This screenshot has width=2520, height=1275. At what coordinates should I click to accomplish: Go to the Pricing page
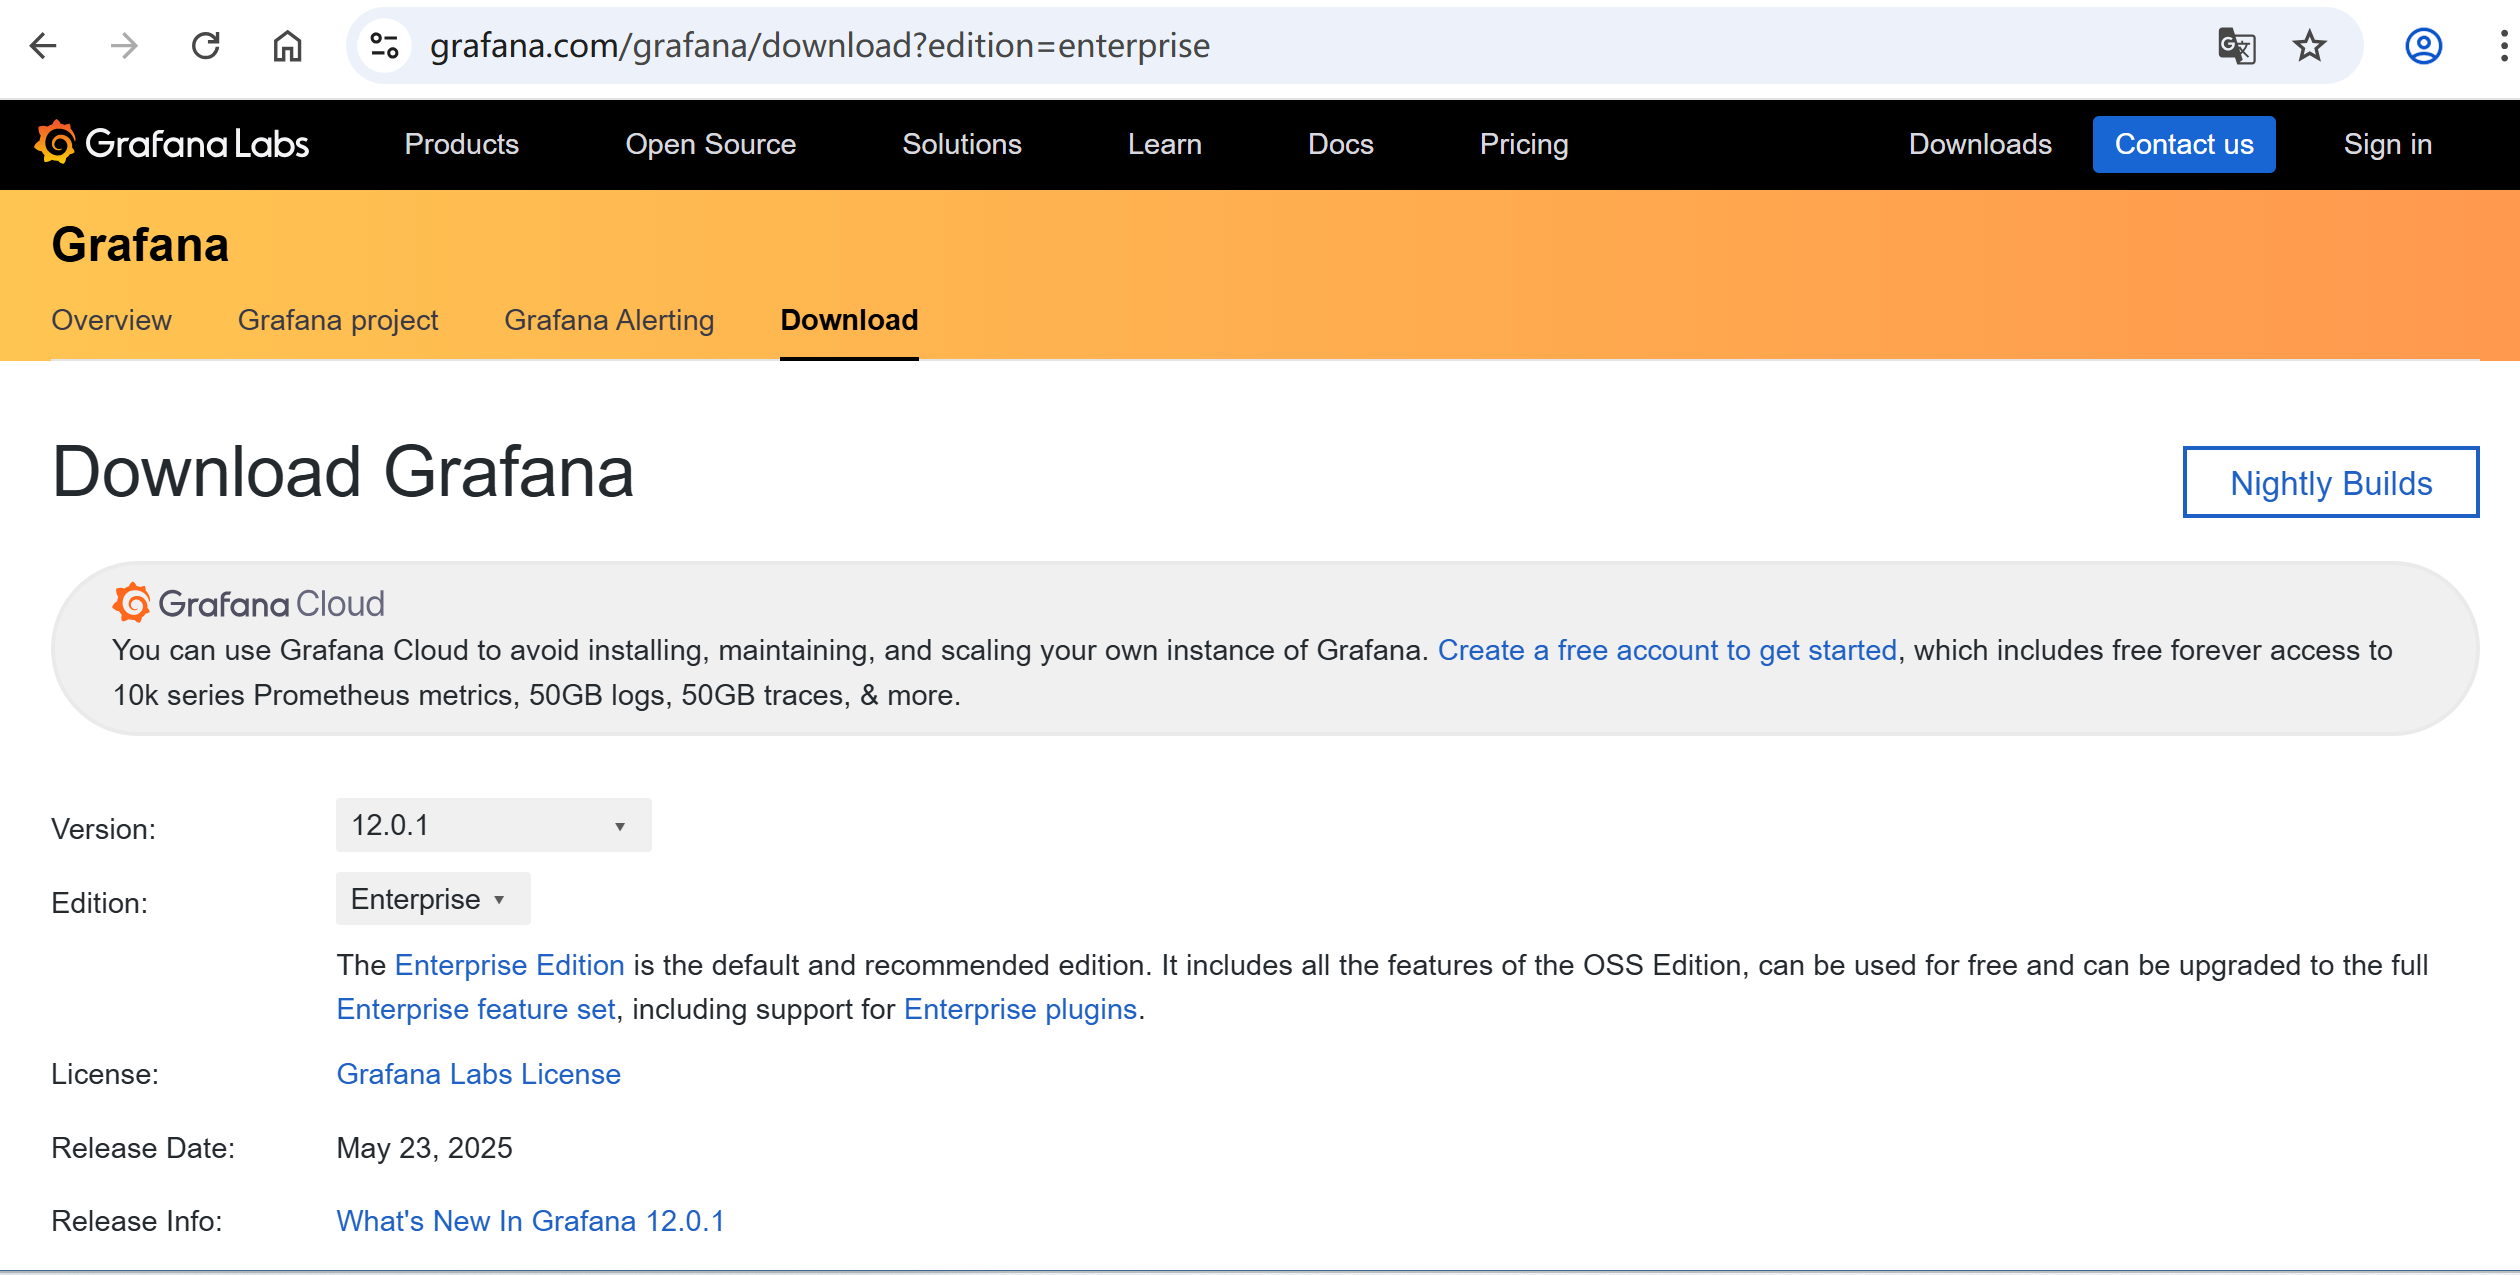tap(1524, 144)
